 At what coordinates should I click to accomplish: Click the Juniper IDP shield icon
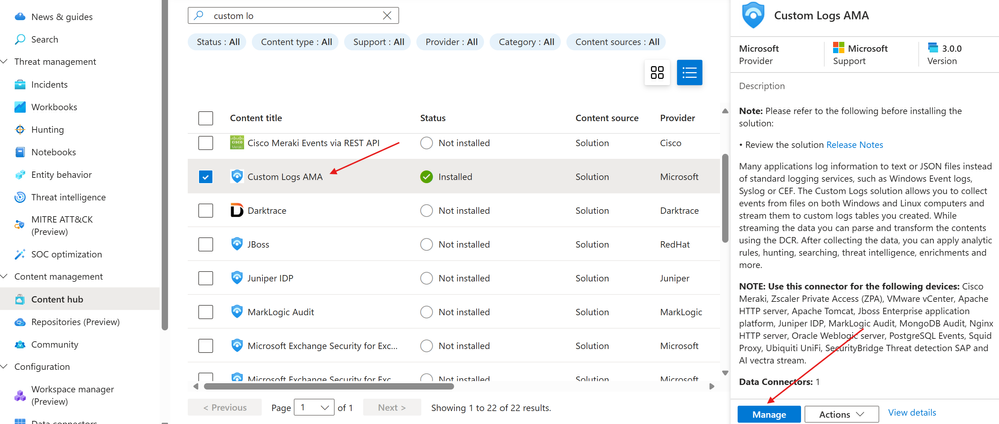237,278
